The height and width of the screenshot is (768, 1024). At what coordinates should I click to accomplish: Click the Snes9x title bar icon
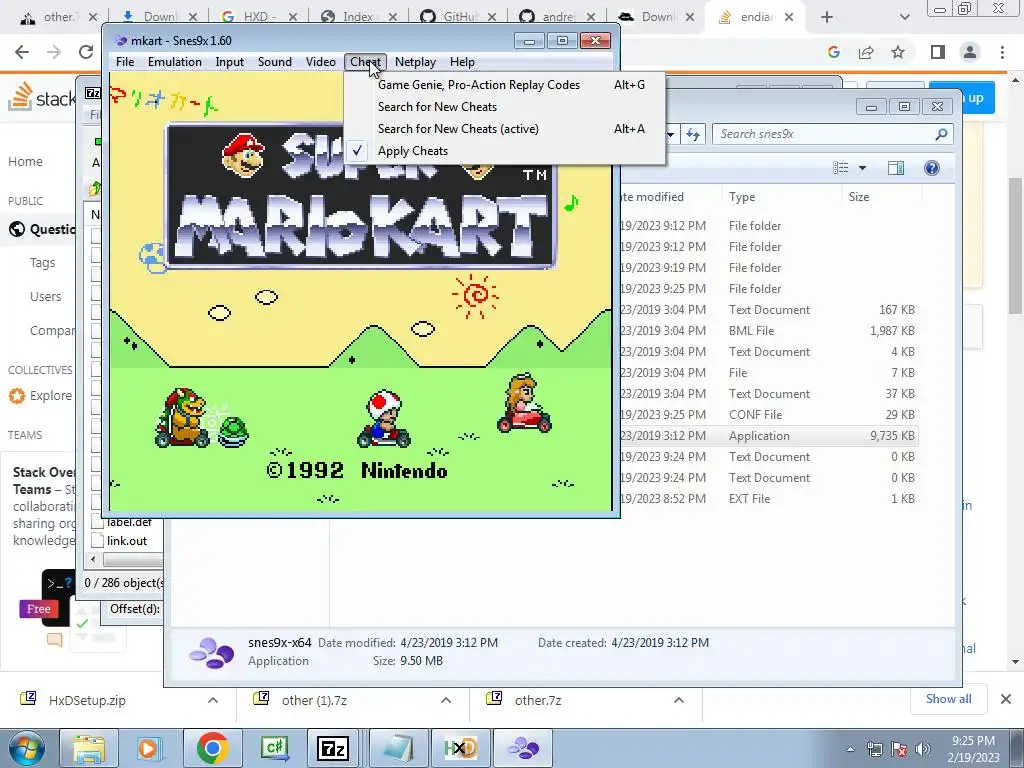121,40
